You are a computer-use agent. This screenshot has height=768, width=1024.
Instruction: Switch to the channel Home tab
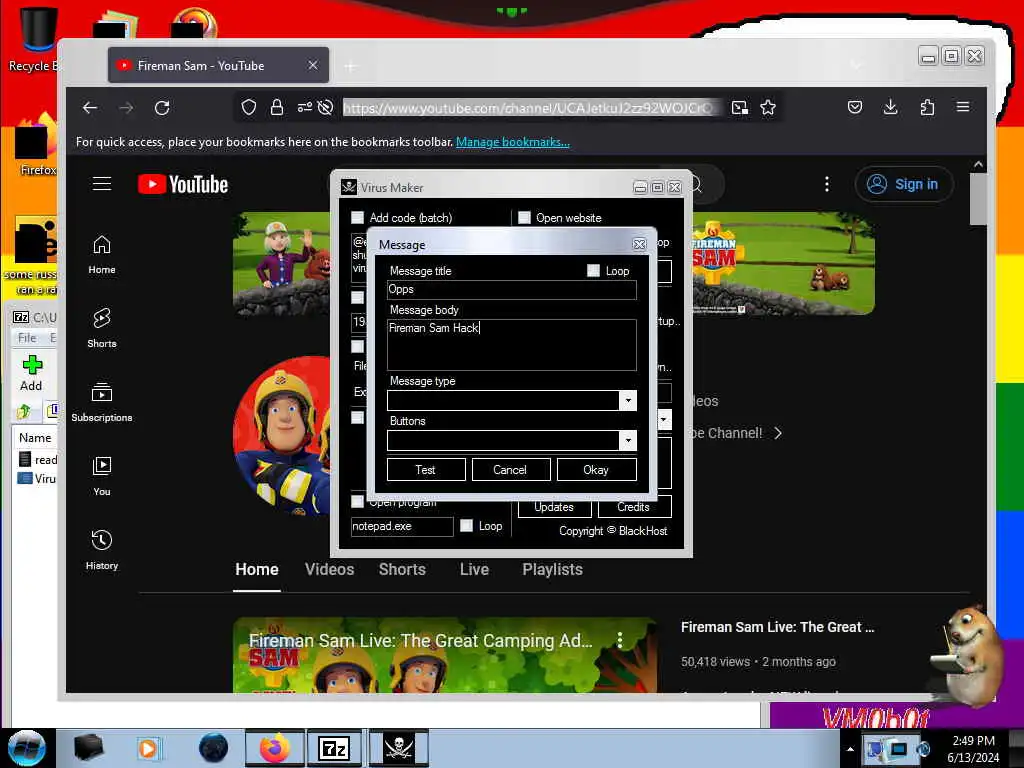257,569
